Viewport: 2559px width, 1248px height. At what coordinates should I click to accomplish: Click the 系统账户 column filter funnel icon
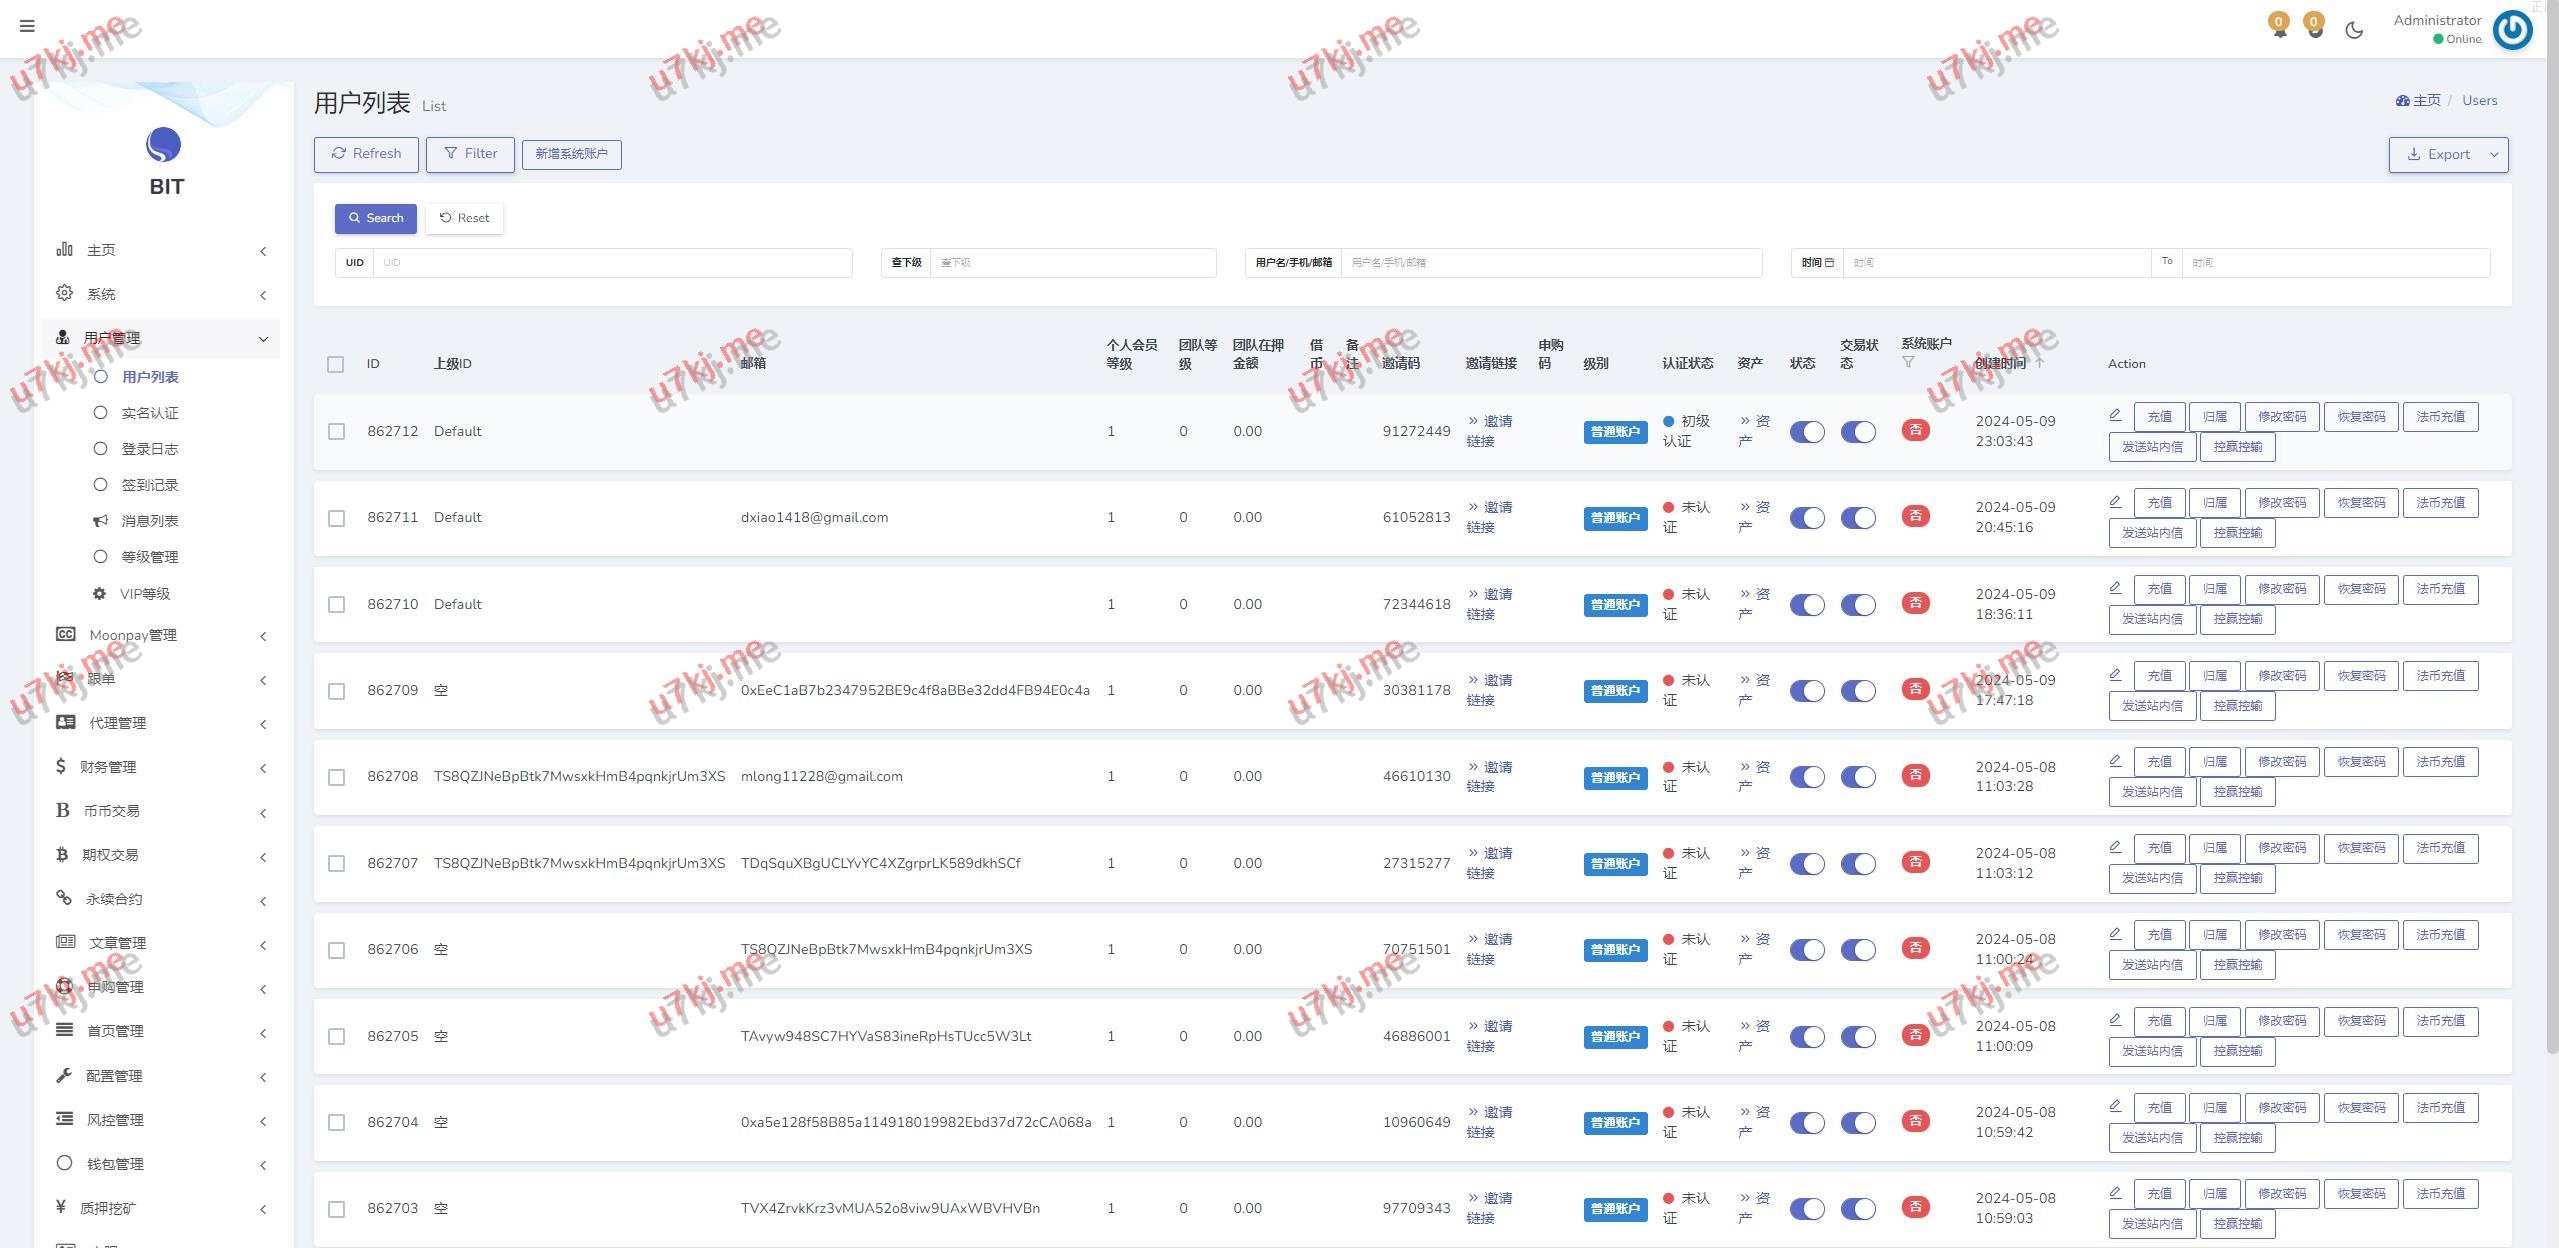[1908, 362]
